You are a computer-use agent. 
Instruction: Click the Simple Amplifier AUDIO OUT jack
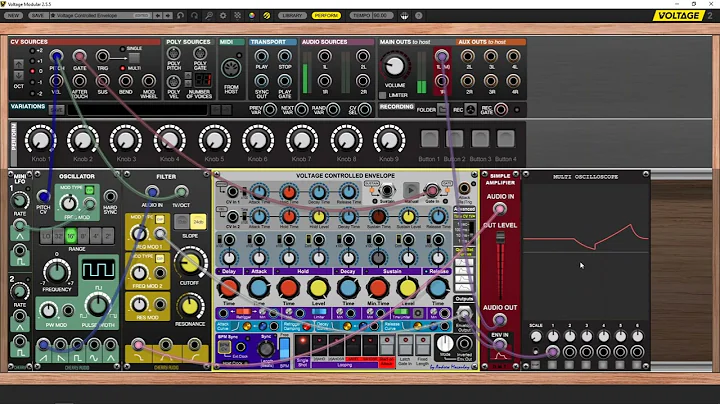500,320
